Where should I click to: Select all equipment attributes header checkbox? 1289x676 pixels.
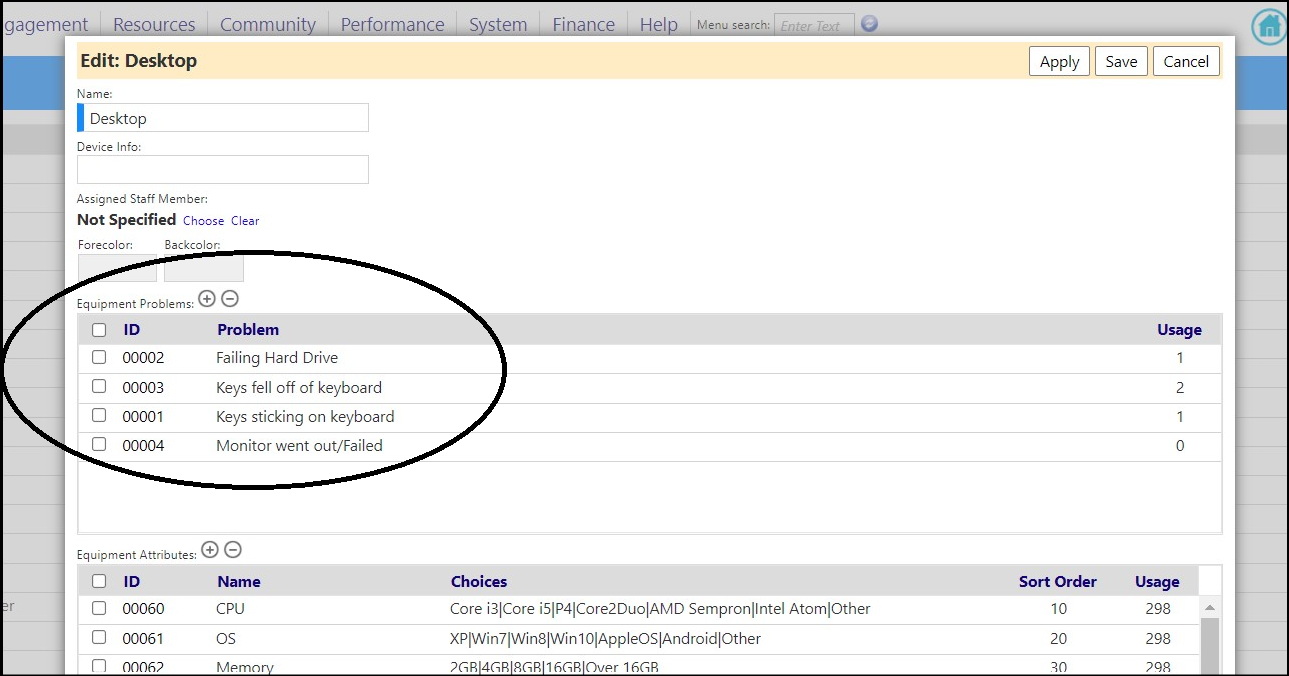click(x=99, y=581)
